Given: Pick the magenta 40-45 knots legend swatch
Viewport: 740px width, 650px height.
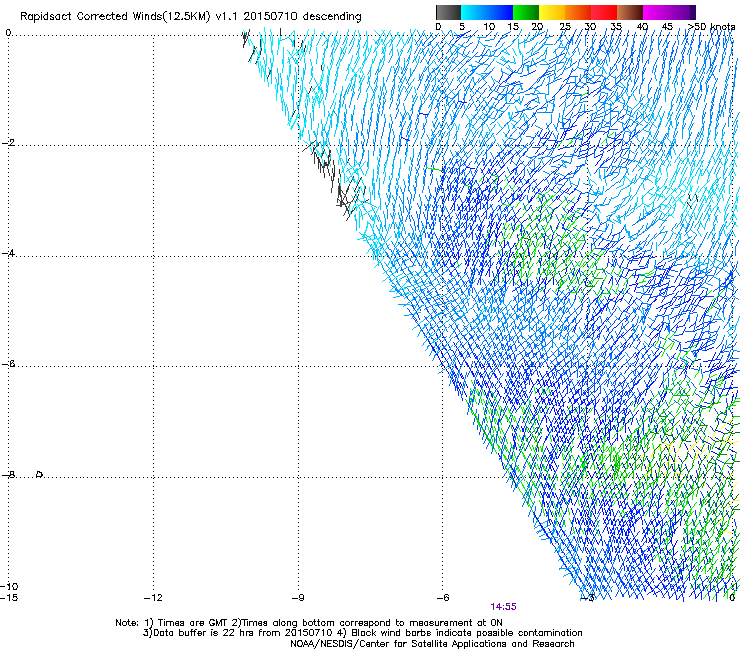Looking at the screenshot, I should tap(656, 12).
